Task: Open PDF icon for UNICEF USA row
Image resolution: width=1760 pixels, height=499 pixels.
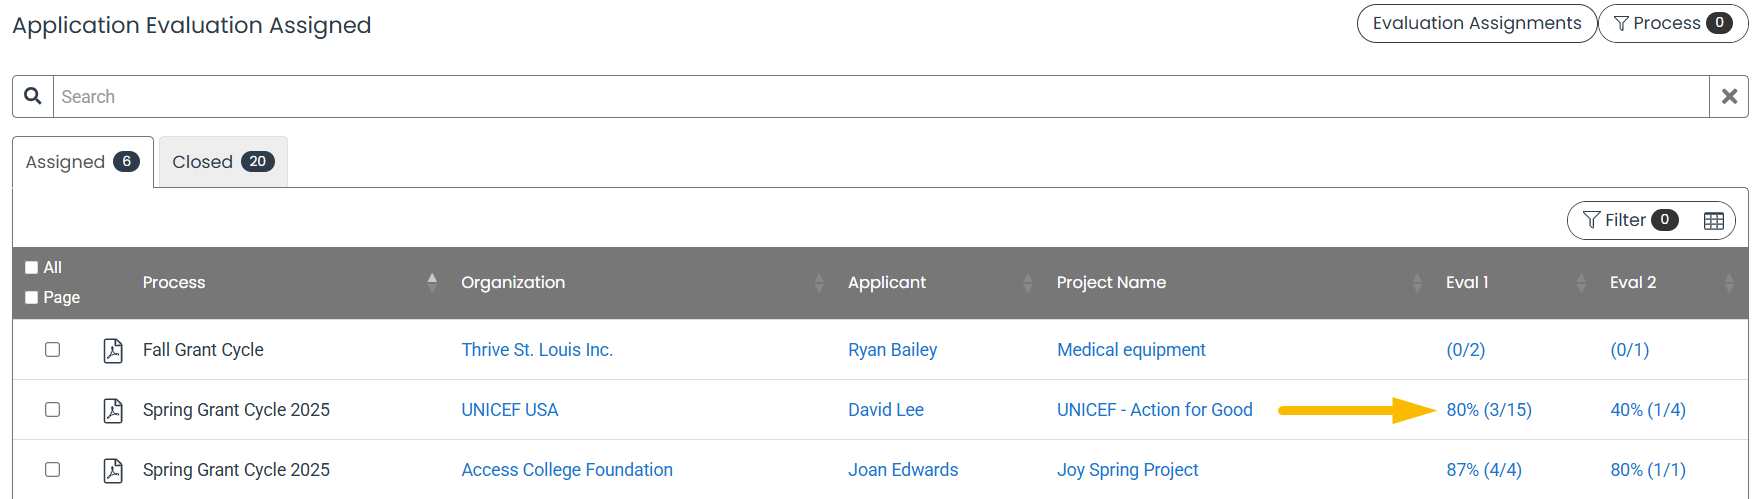Action: pos(113,410)
